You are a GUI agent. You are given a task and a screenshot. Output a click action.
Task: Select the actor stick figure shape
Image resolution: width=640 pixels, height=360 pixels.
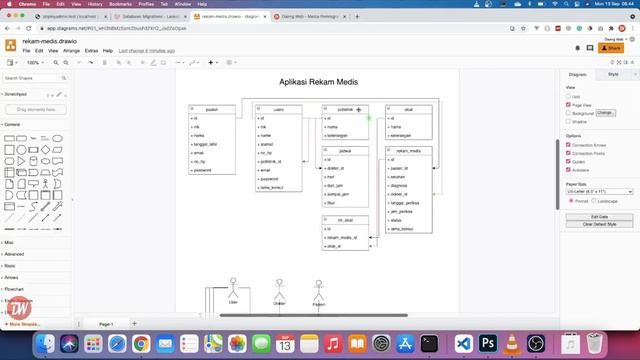pos(45,184)
